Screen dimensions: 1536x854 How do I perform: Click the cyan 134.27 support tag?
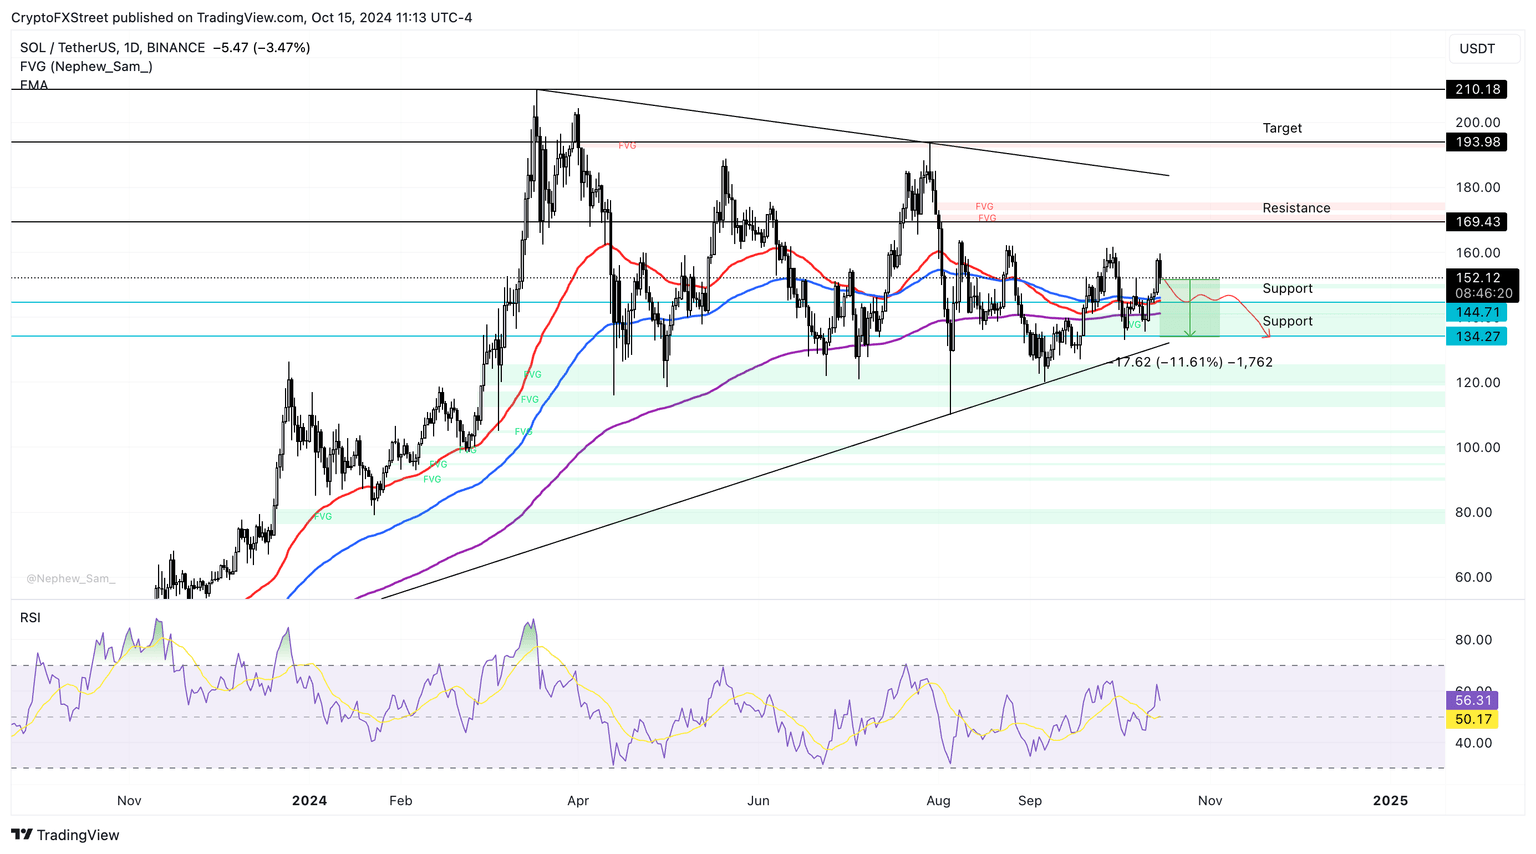coord(1477,337)
